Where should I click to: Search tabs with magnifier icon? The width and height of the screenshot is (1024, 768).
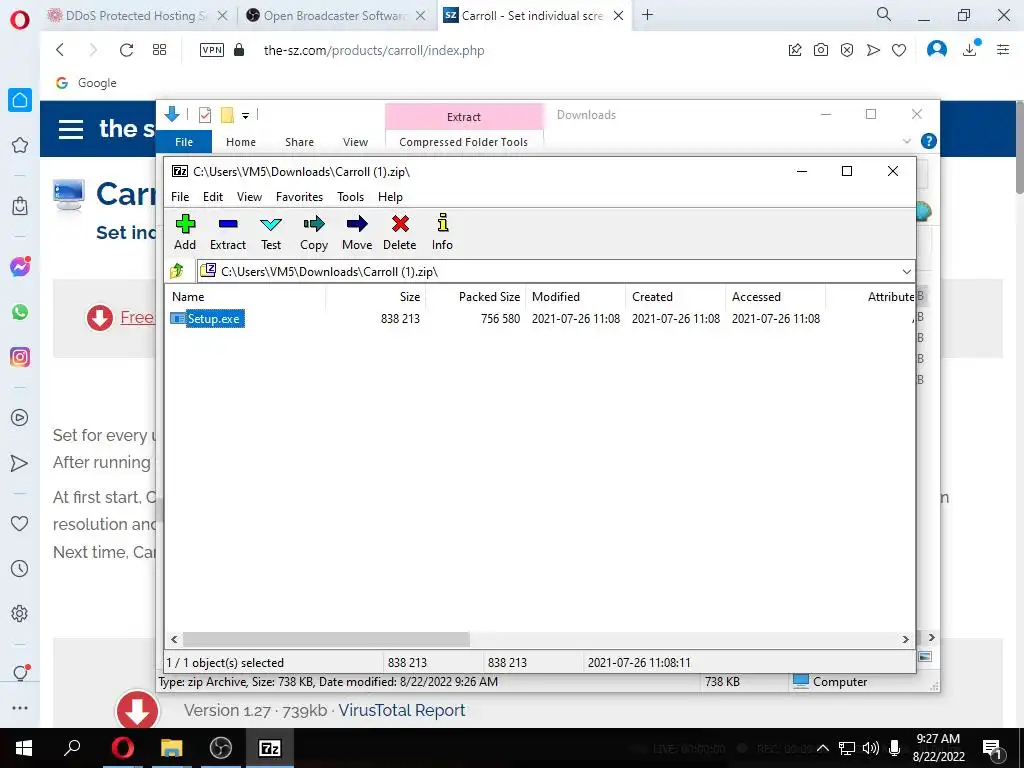click(x=884, y=14)
